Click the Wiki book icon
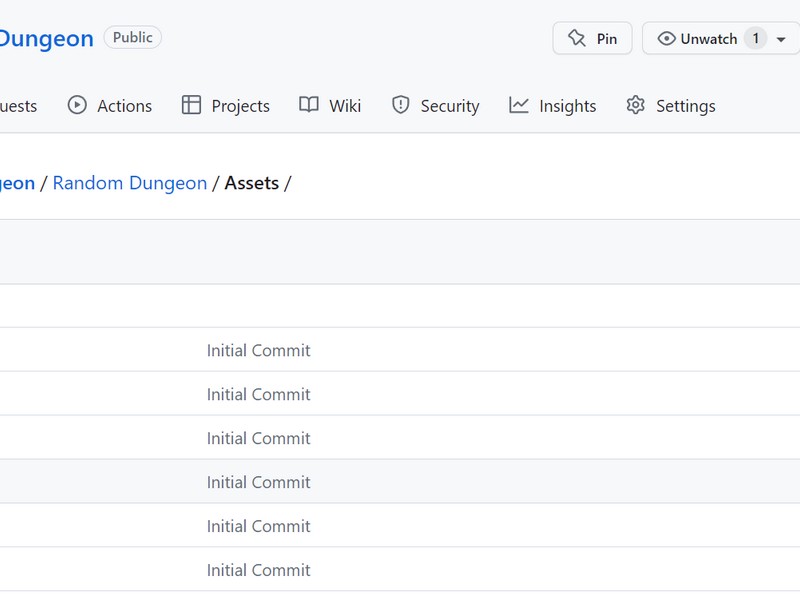 click(309, 105)
